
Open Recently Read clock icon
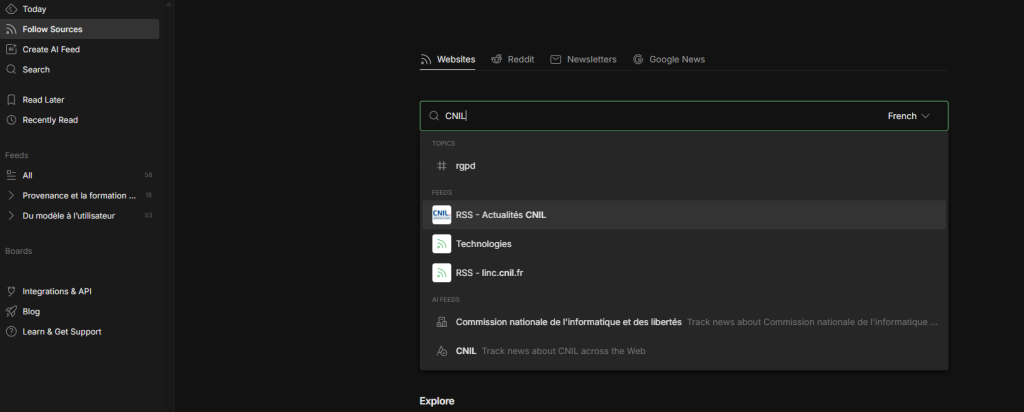11,120
